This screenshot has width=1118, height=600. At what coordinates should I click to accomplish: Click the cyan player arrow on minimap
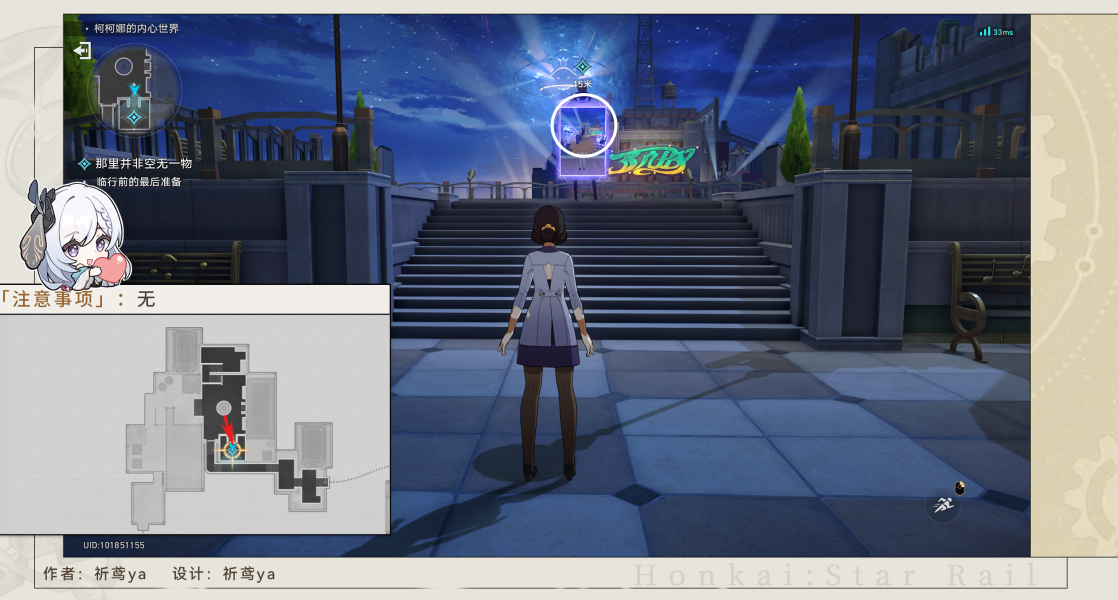[x=134, y=90]
